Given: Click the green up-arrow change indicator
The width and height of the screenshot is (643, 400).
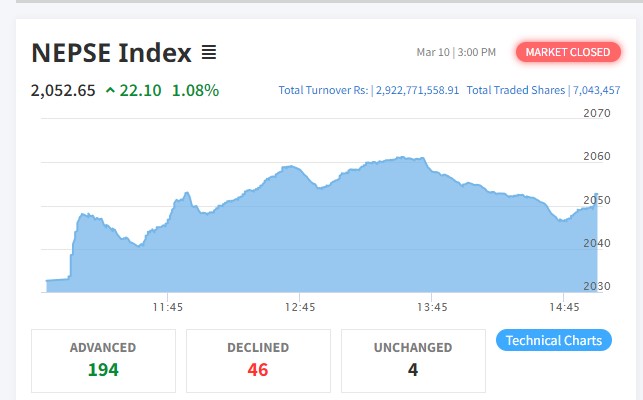Looking at the screenshot, I should point(110,91).
